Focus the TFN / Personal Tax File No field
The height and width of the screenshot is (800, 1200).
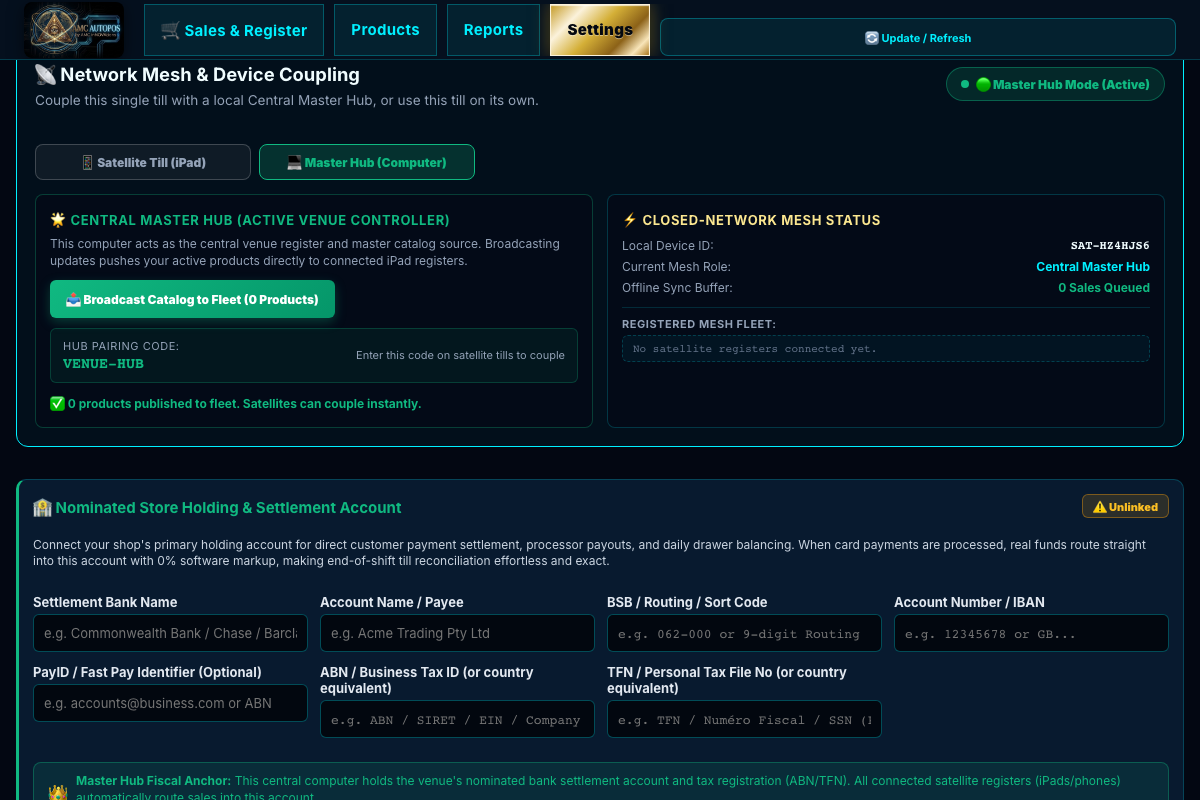click(744, 719)
